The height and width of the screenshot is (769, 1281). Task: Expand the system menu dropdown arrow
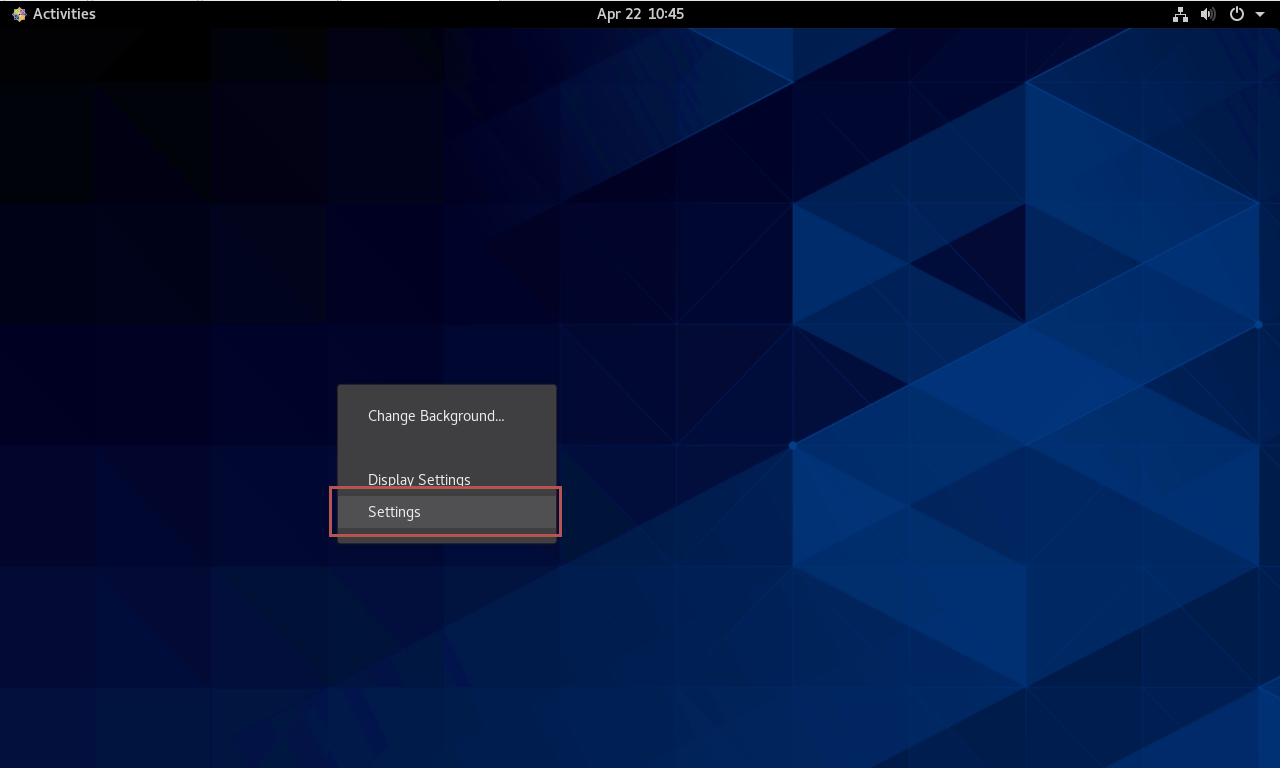[x=1260, y=14]
